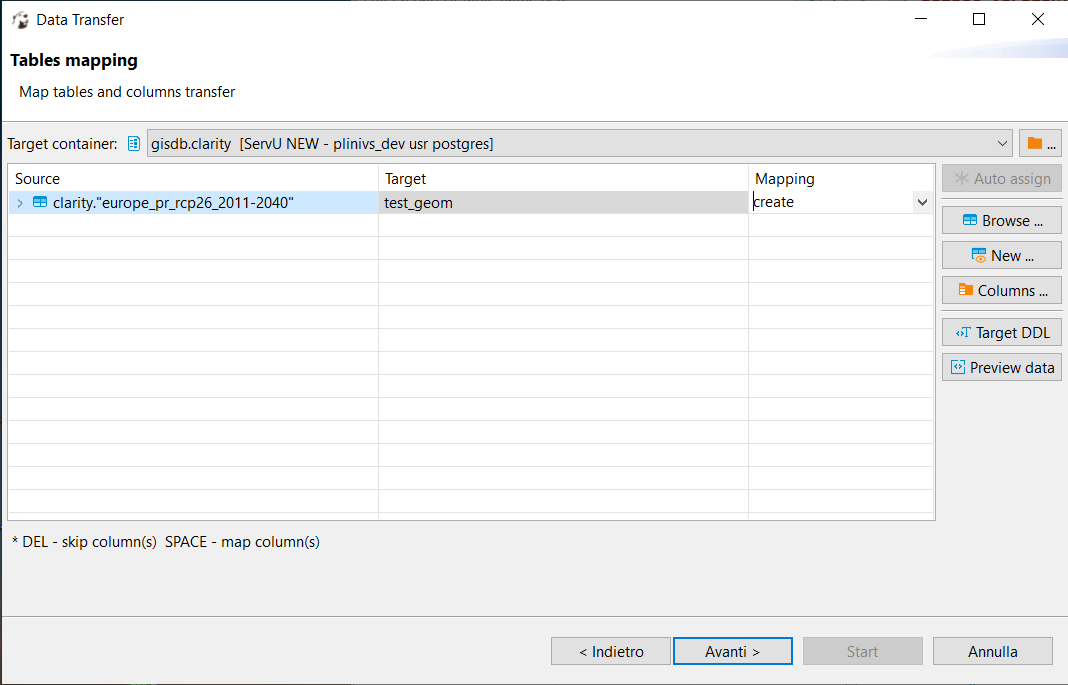Click the test_geom target name cell
1068x685 pixels.
pyautogui.click(x=450, y=201)
